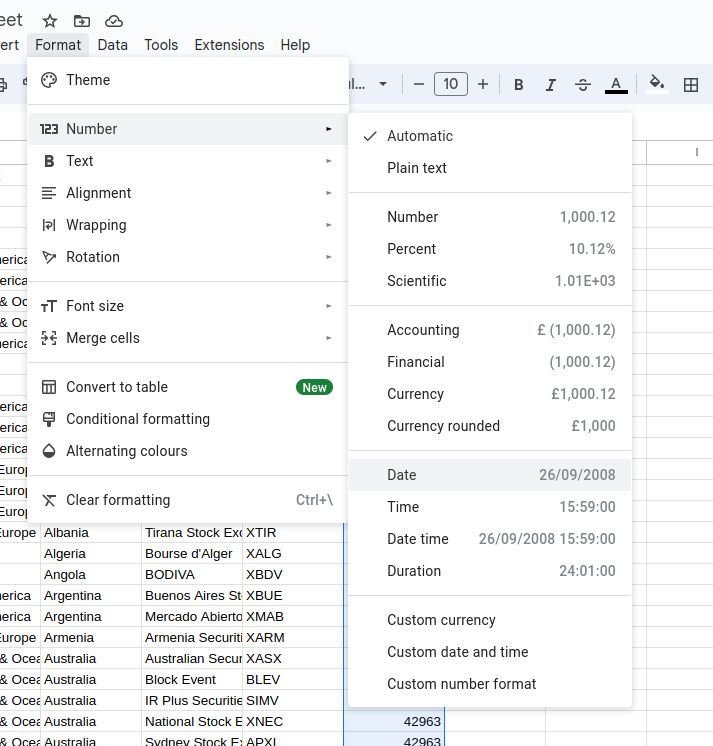Screen dimensions: 713x746
Task: Select Plain text format
Action: pyautogui.click(x=490, y=168)
